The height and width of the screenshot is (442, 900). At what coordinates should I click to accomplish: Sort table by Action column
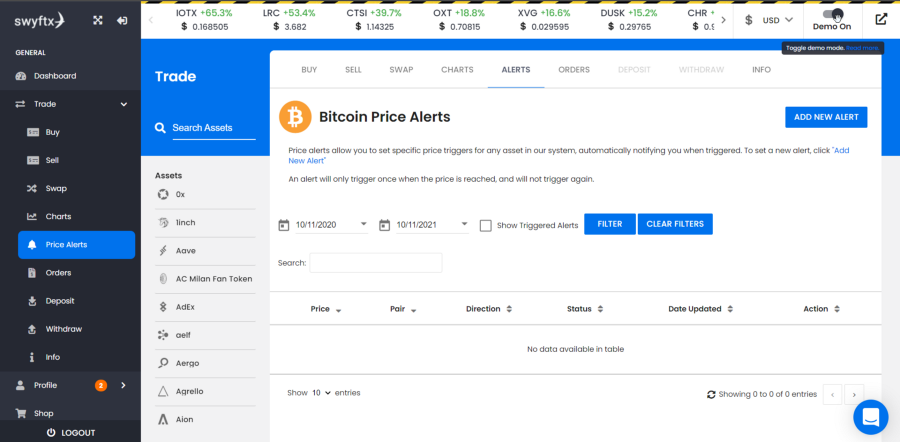(x=821, y=309)
